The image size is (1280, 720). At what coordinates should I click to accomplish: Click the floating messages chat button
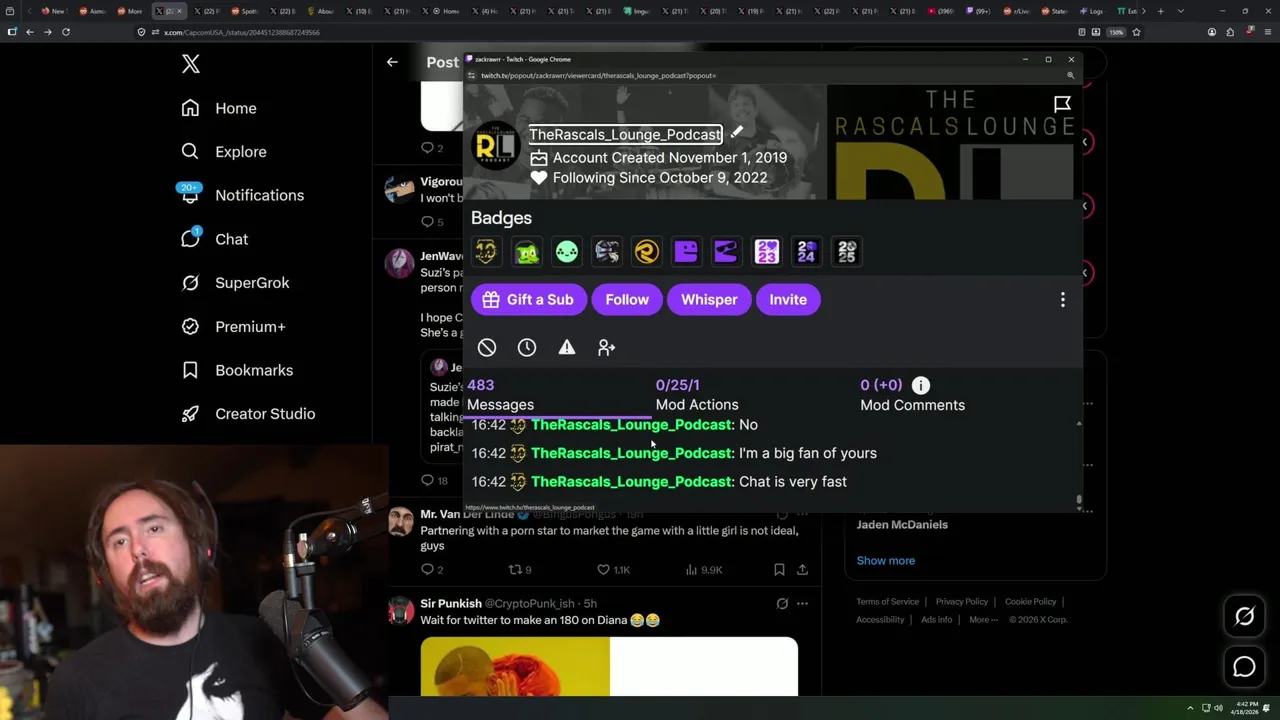(1244, 666)
